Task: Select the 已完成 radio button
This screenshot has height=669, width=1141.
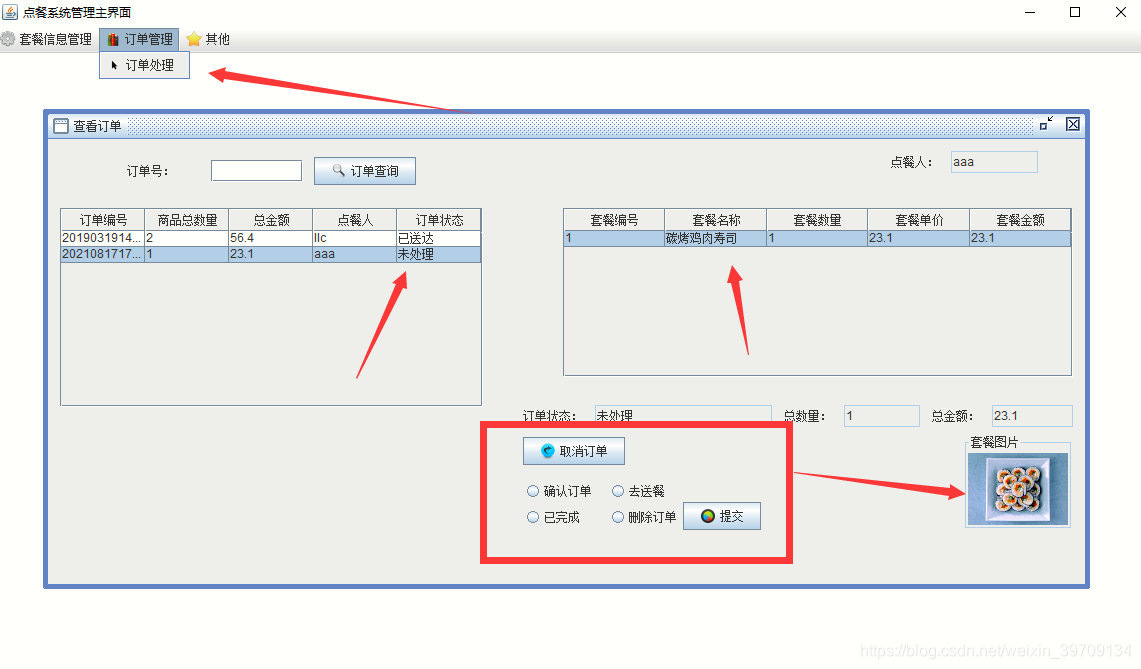Action: pyautogui.click(x=533, y=518)
